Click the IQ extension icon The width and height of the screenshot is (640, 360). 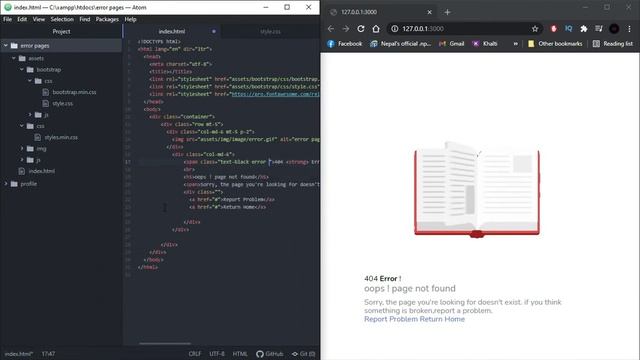coord(569,29)
